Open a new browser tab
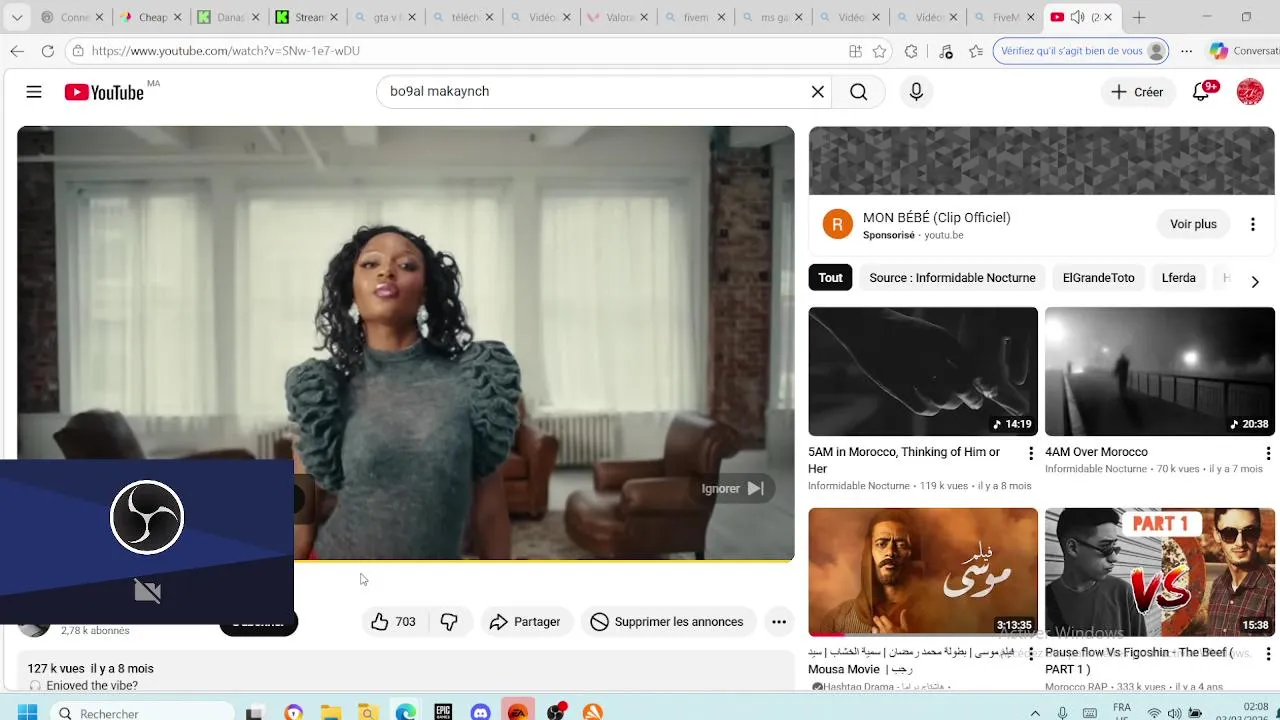 pos(1139,17)
